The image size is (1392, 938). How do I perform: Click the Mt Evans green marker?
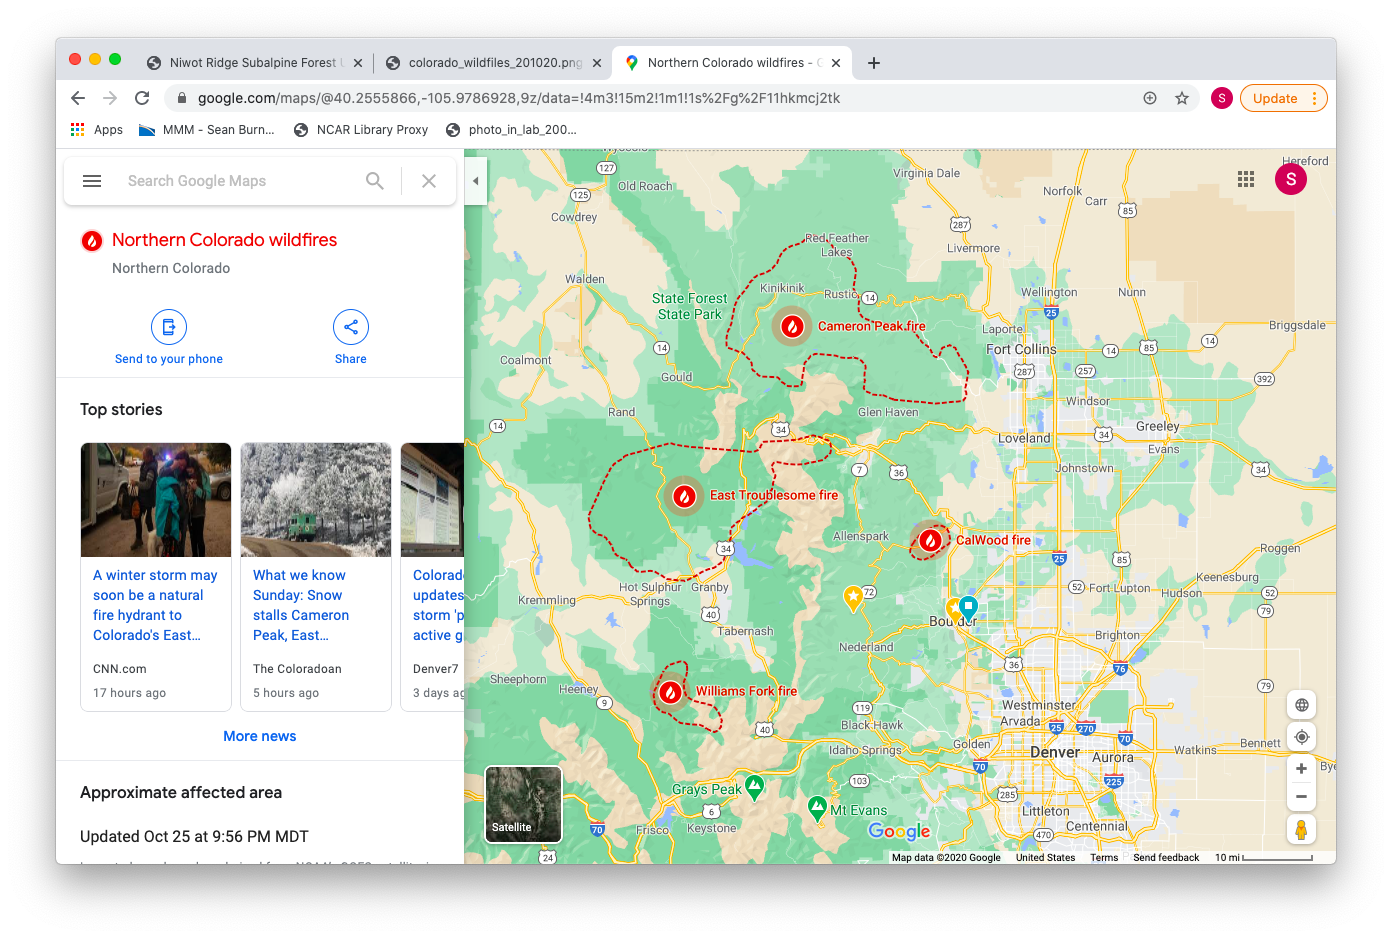(x=817, y=807)
